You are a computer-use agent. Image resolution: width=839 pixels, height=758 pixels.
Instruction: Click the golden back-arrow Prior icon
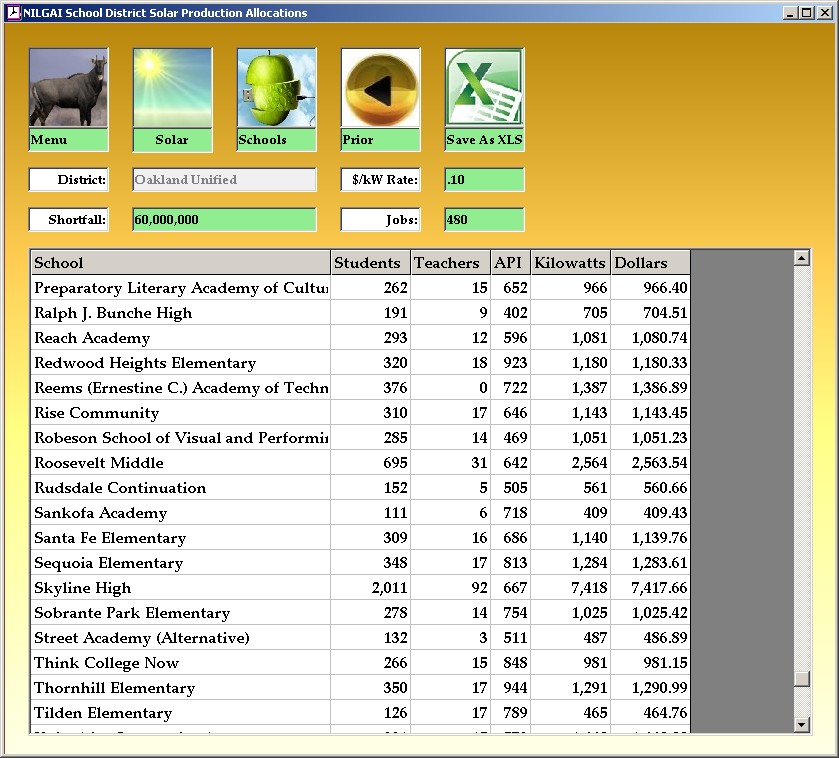click(x=380, y=88)
